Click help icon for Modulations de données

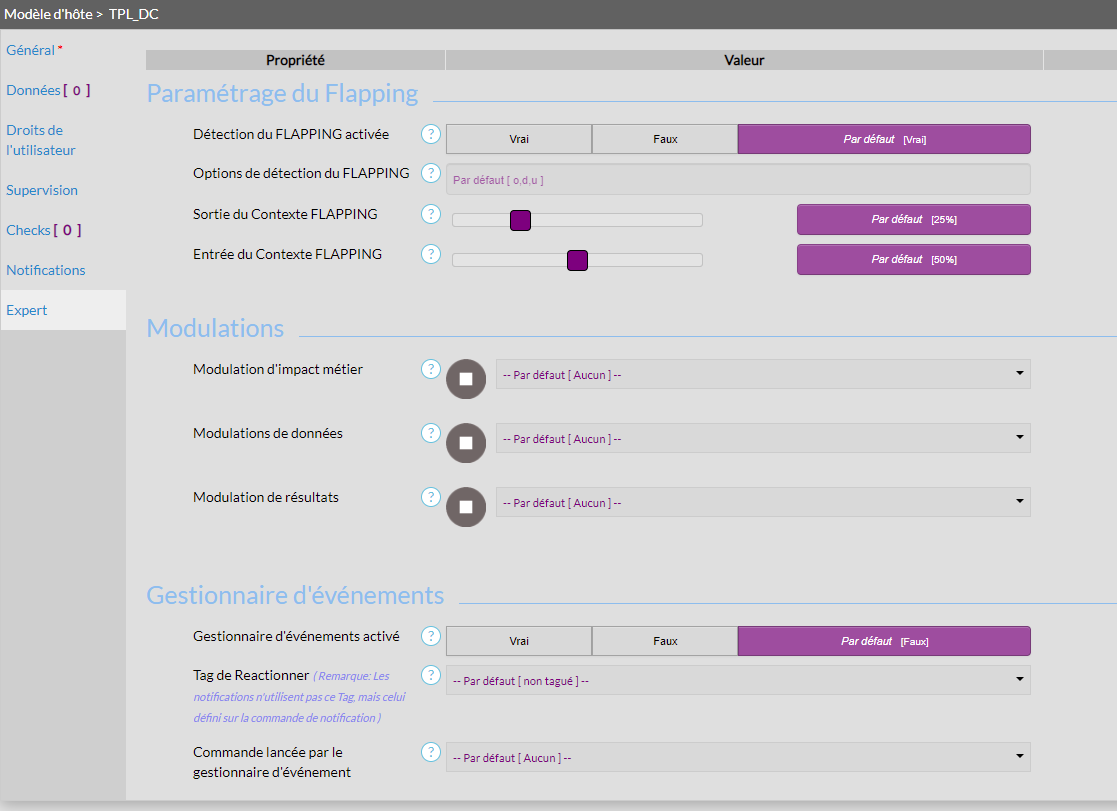click(430, 434)
